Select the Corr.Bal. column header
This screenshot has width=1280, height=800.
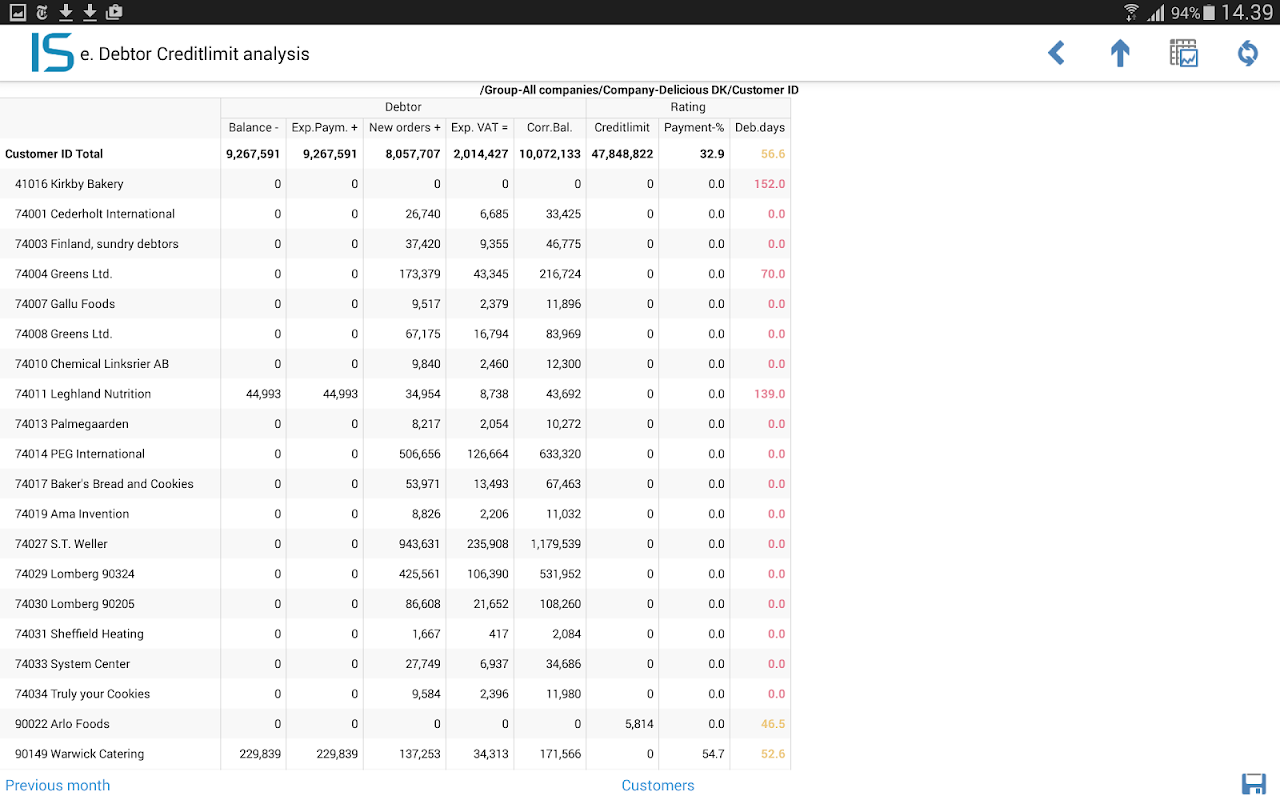click(x=550, y=127)
